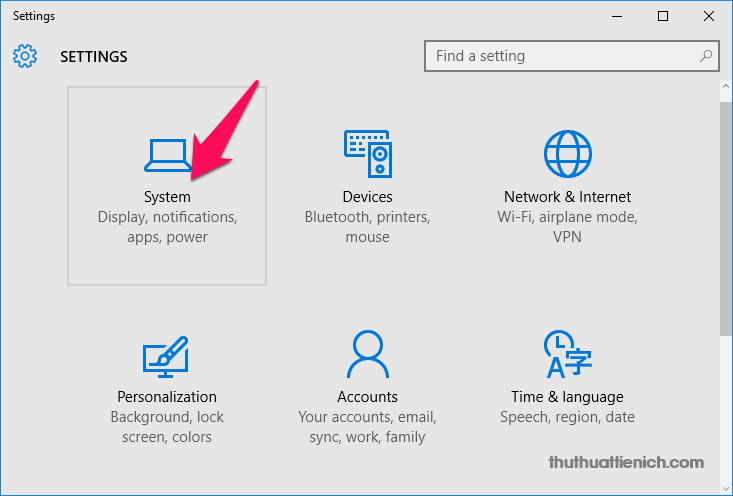Click 'Background, lock screen, colors' description

click(x=167, y=427)
